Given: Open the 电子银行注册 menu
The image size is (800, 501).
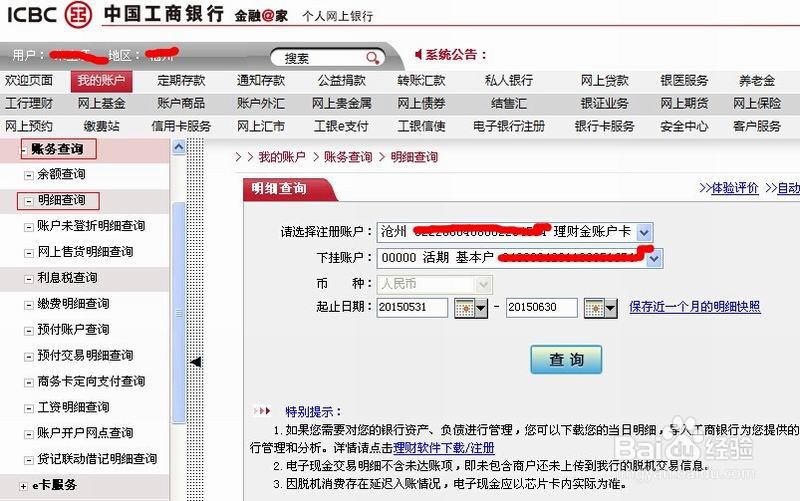Looking at the screenshot, I should click(509, 126).
